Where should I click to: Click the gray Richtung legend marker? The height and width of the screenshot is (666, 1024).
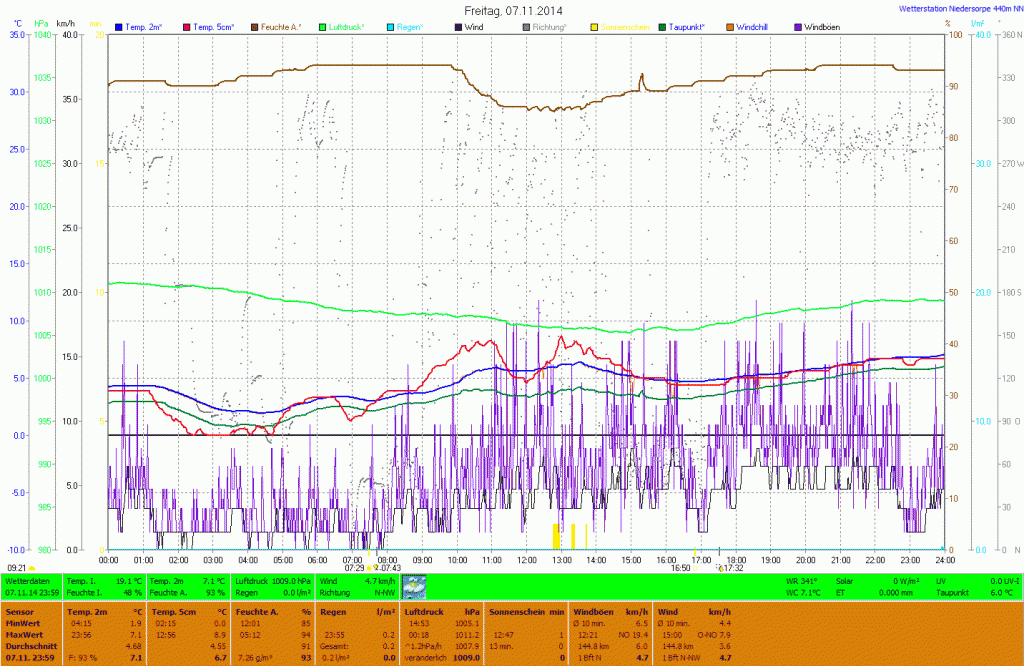(x=526, y=26)
